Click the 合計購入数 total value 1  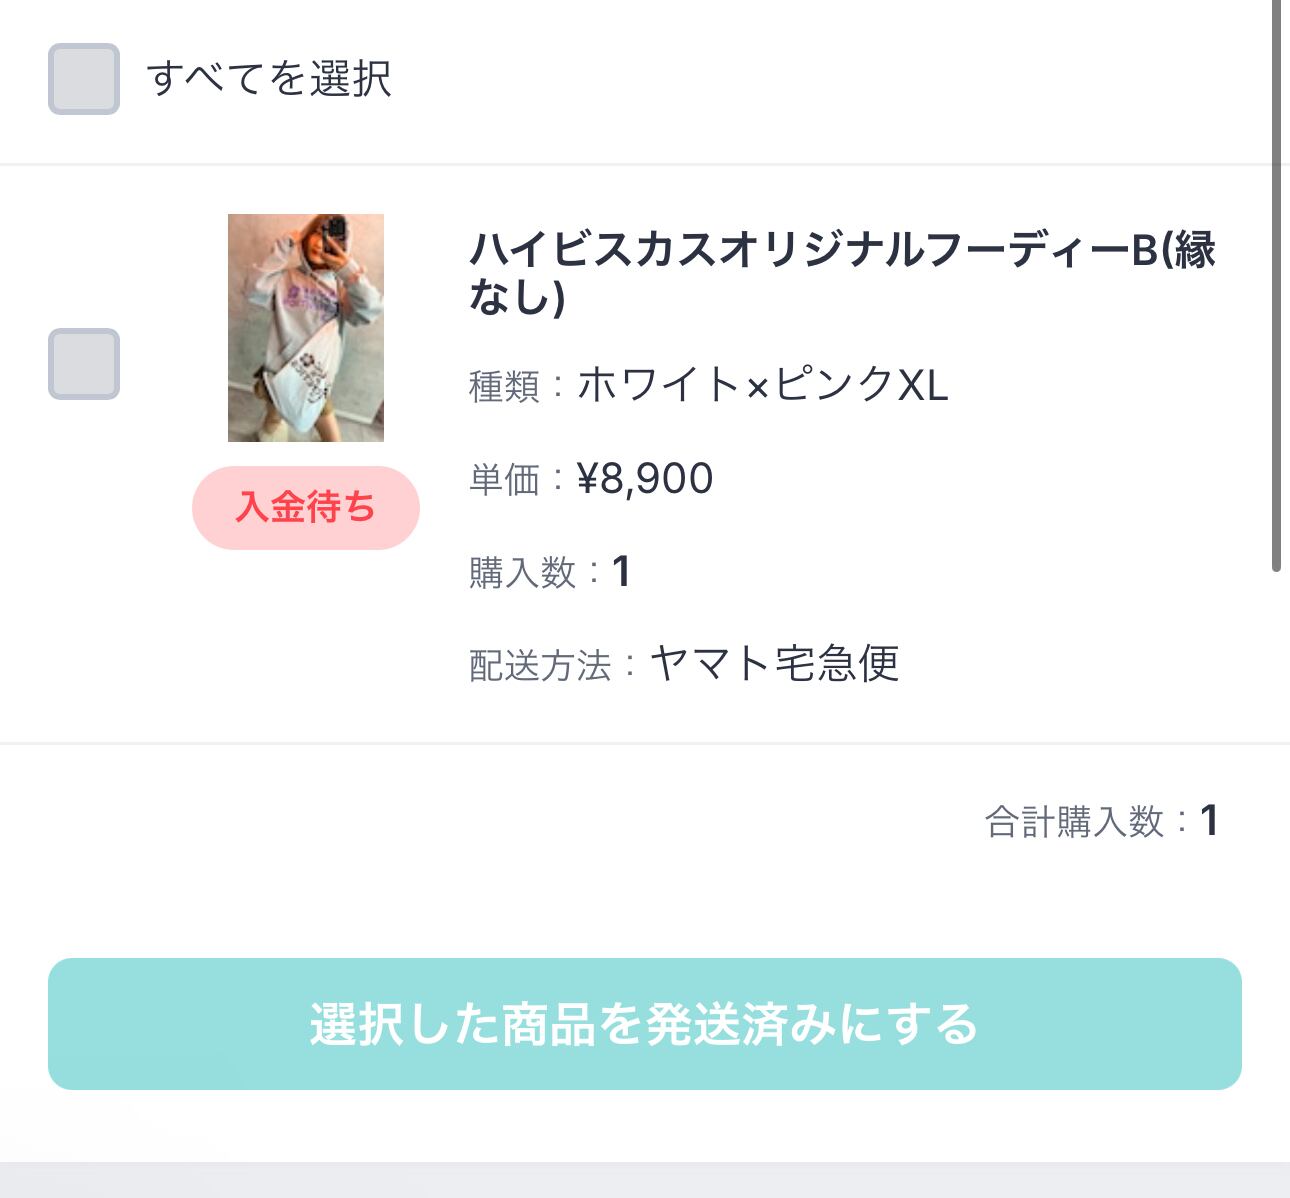(1209, 821)
